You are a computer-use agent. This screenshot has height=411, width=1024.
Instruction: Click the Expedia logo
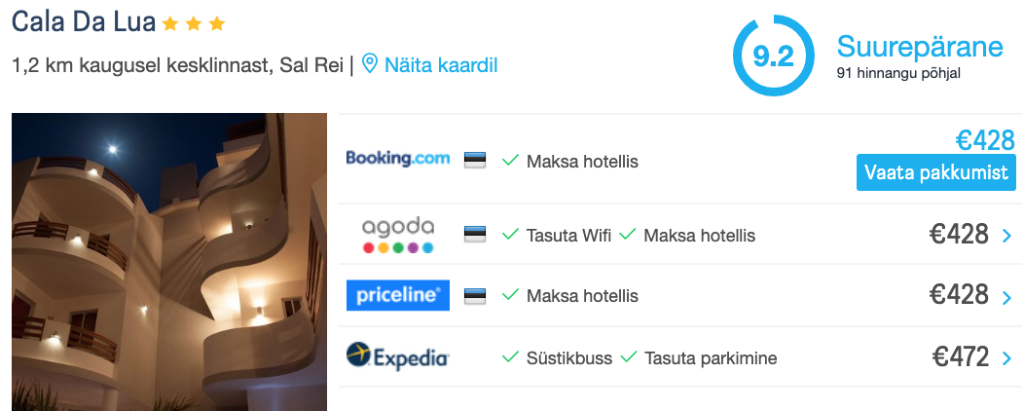pos(397,356)
